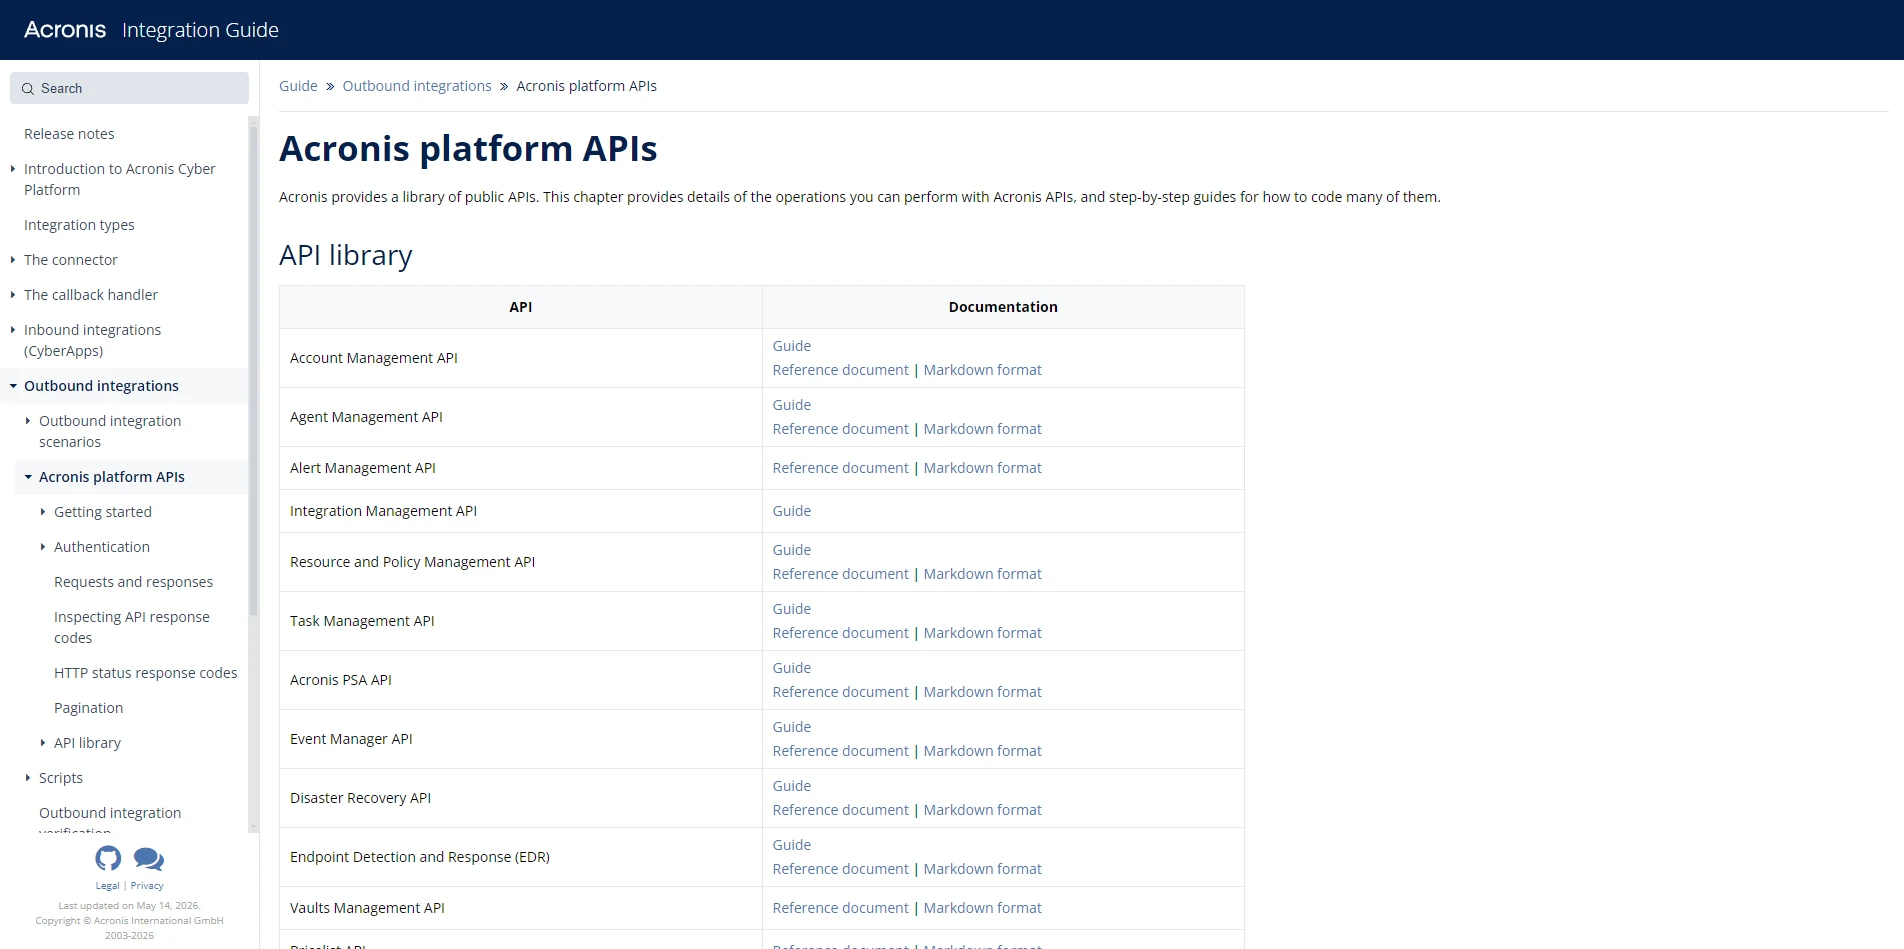Click Guide breadcrumb link
This screenshot has width=1904, height=949.
[298, 86]
